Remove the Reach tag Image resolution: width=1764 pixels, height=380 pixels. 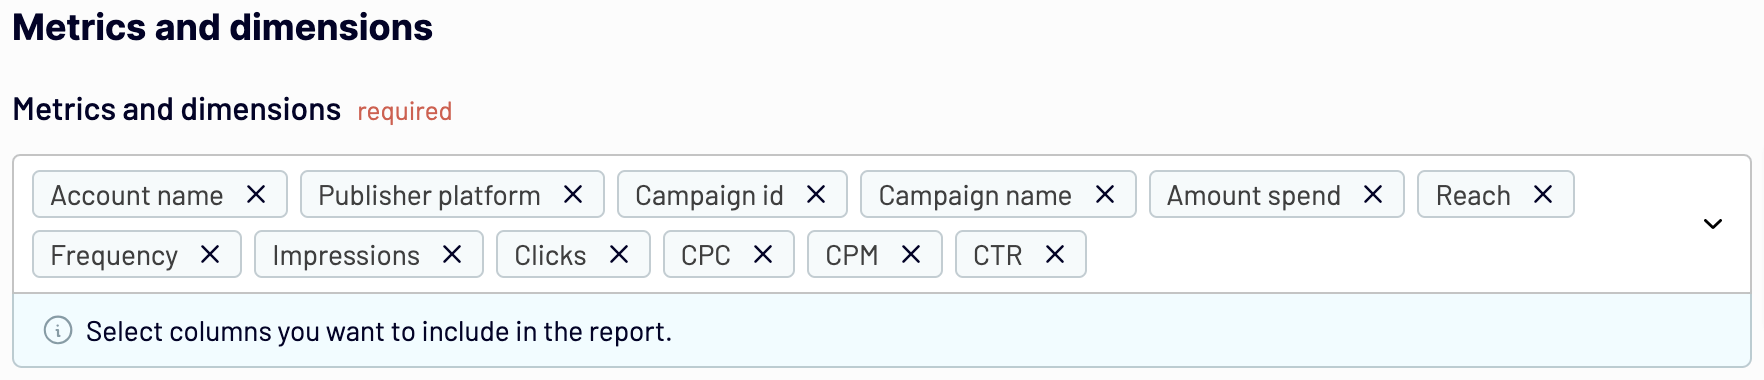point(1543,194)
